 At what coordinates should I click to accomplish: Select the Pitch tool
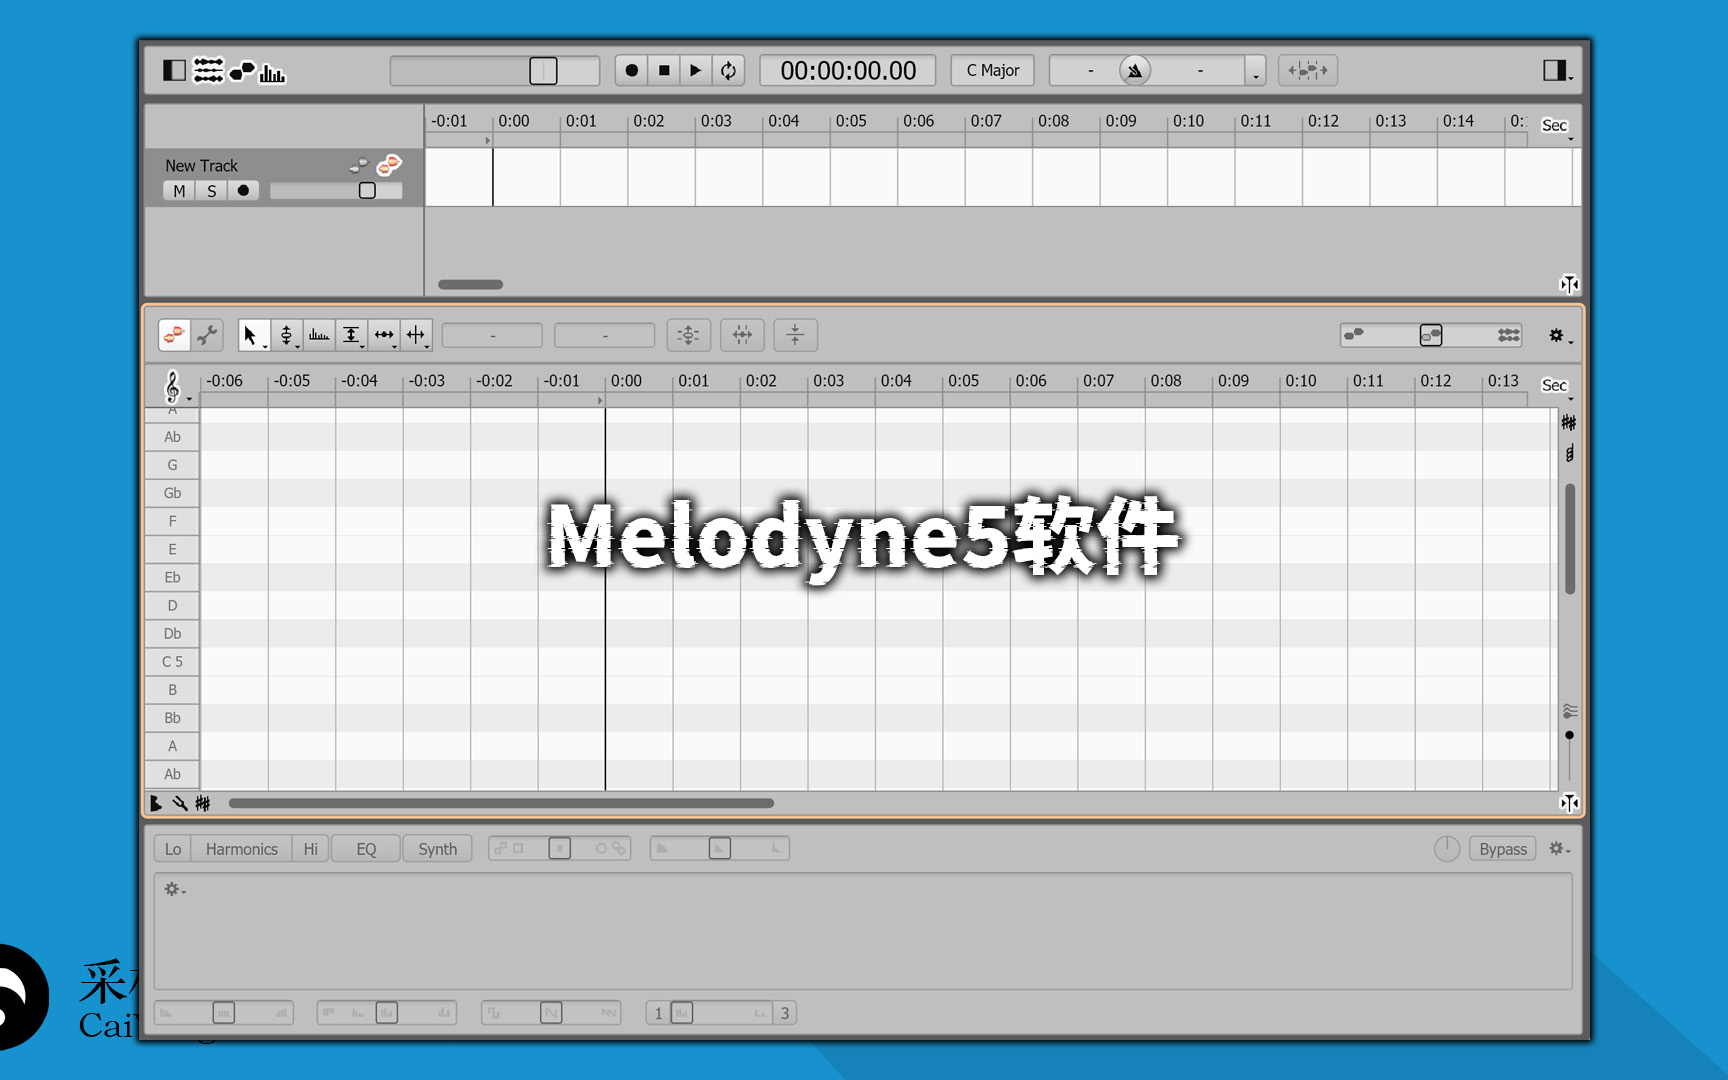286,335
